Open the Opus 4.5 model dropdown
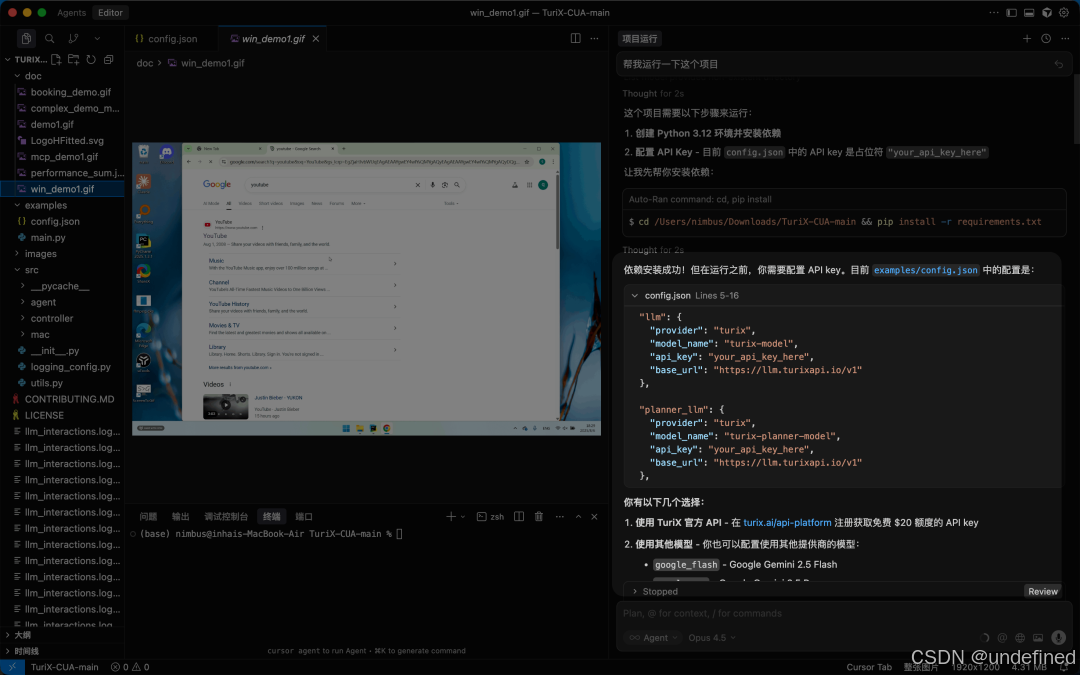Viewport: 1080px width, 675px height. coord(712,637)
